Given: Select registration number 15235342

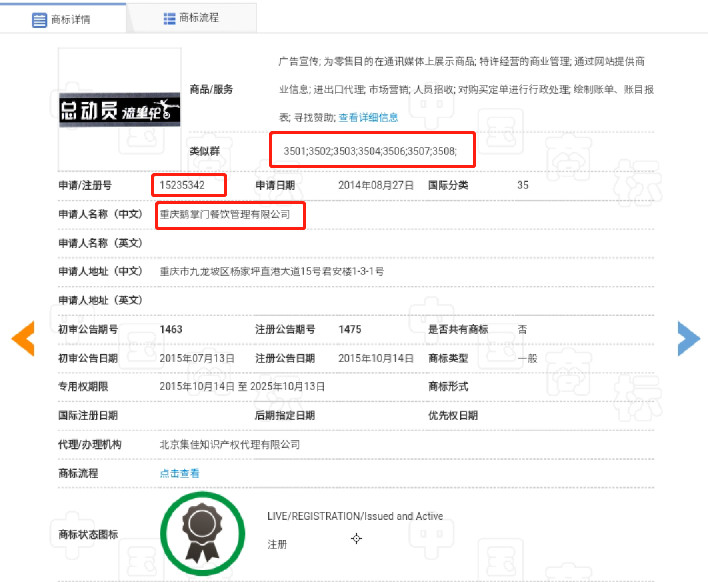Looking at the screenshot, I should click(x=182, y=185).
